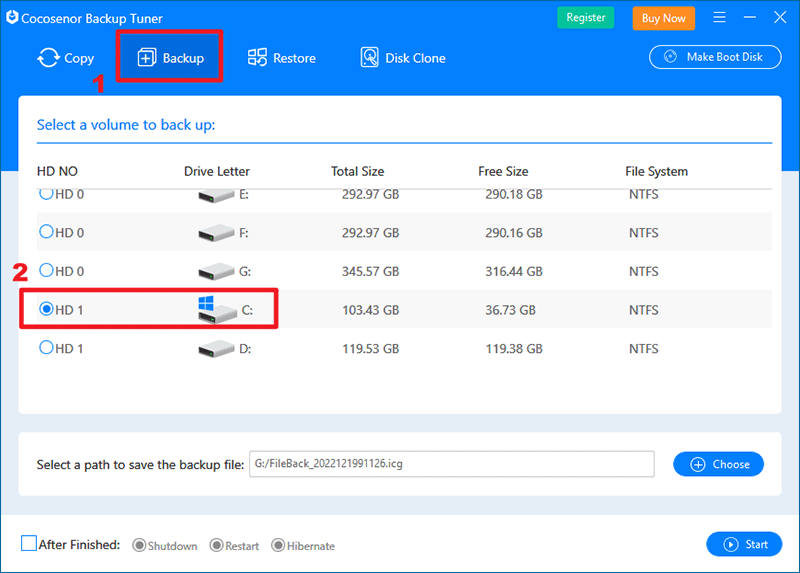800x573 pixels.
Task: Select the Shutdown radio option
Action: click(x=139, y=545)
